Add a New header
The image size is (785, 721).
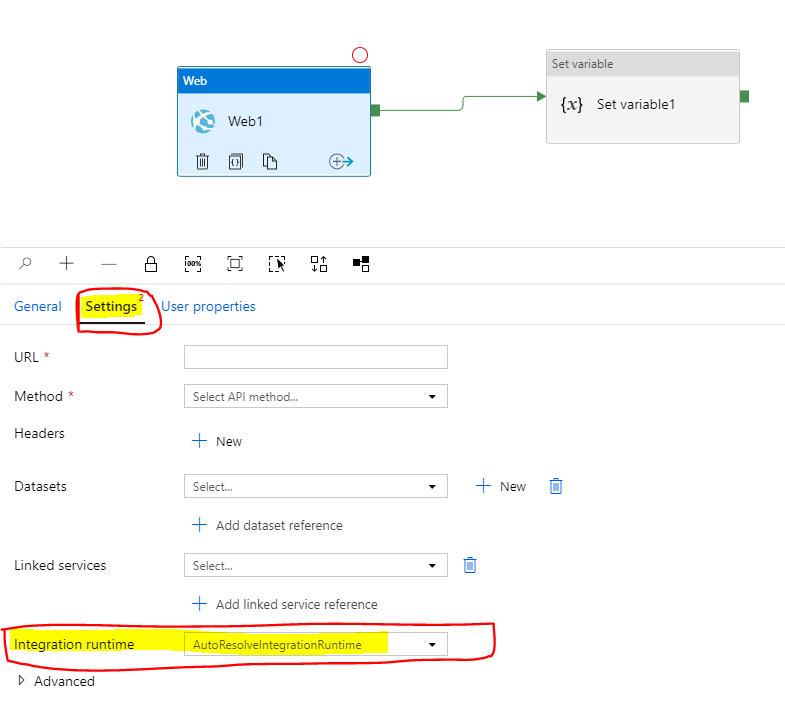(x=217, y=441)
